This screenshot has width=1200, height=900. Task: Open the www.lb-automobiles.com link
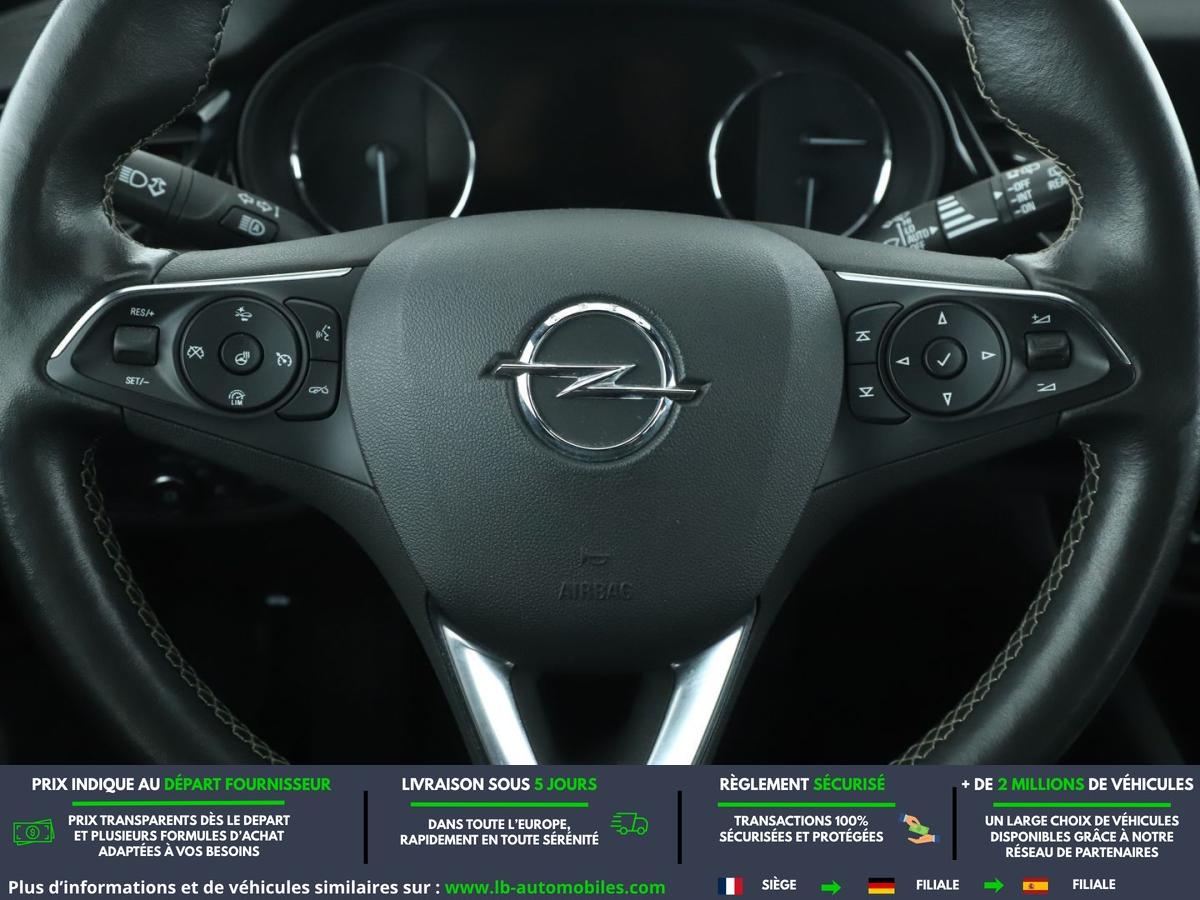[x=555, y=887]
